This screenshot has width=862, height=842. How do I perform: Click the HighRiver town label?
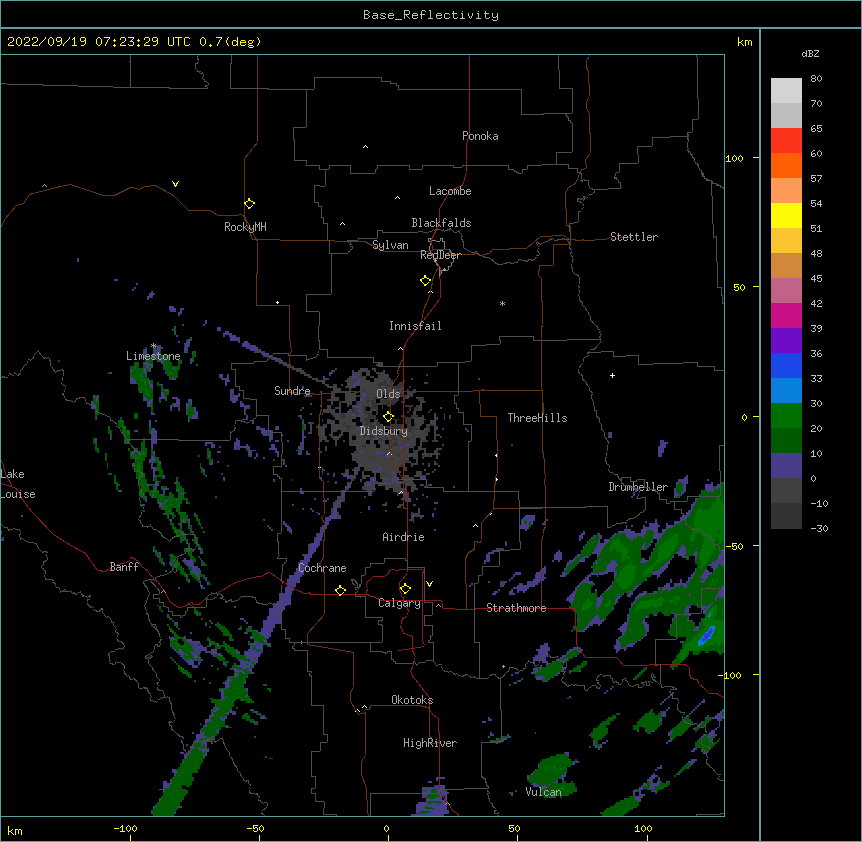pos(430,743)
